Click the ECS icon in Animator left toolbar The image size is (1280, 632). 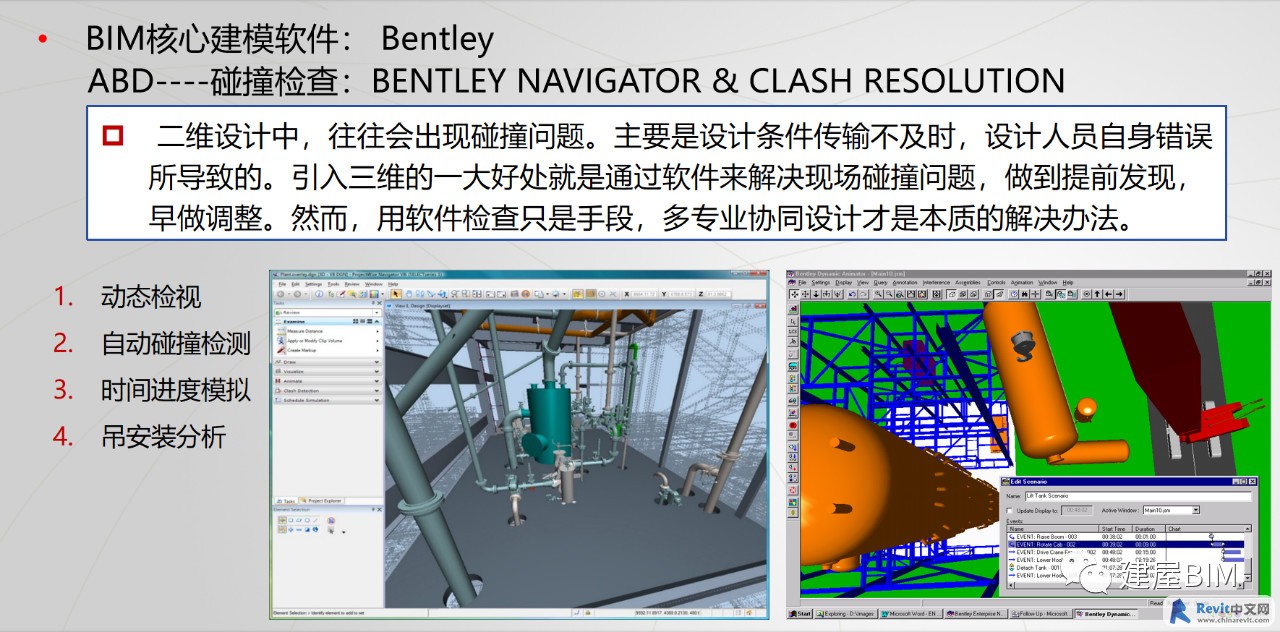click(793, 331)
